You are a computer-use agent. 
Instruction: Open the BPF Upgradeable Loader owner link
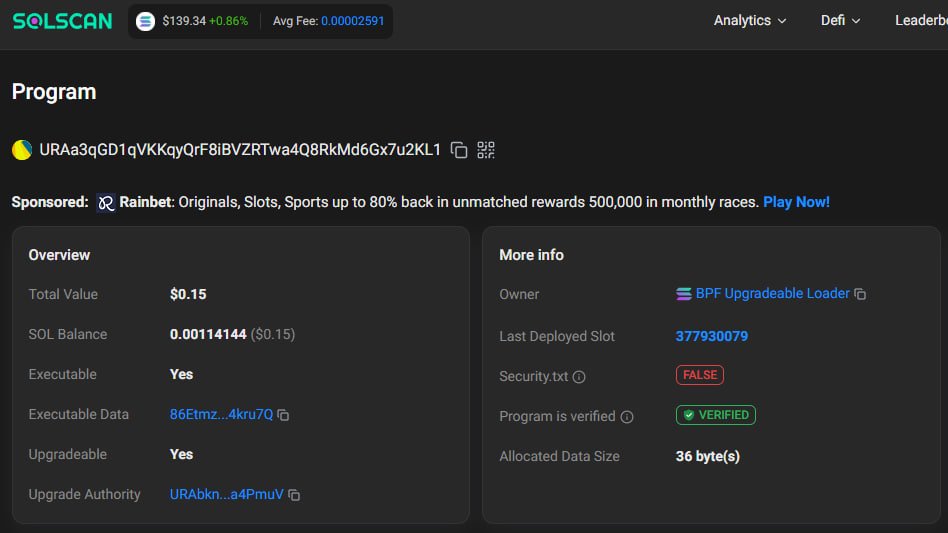[773, 294]
